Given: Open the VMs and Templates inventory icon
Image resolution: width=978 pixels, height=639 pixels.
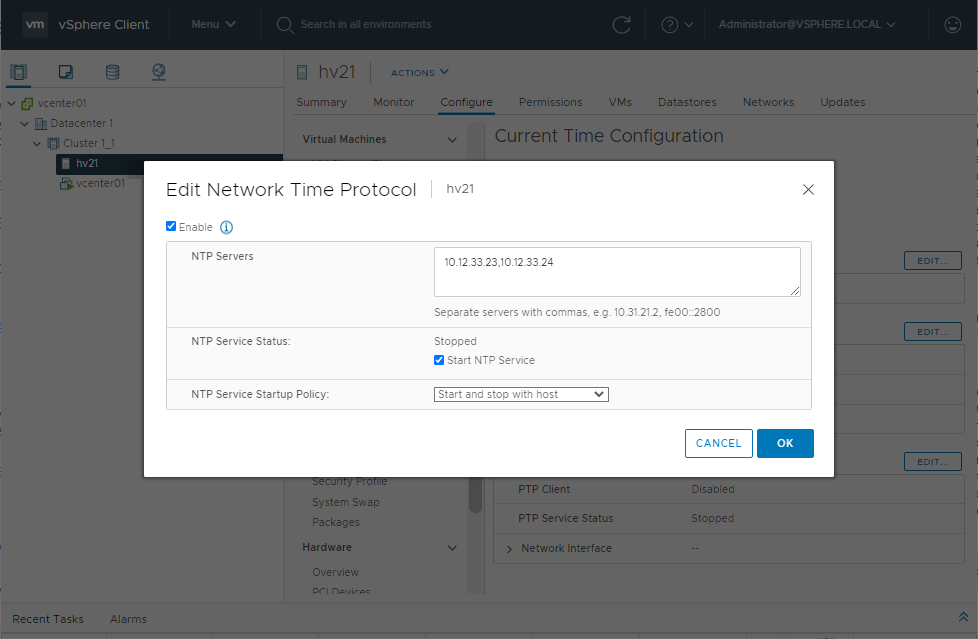Looking at the screenshot, I should coord(66,72).
